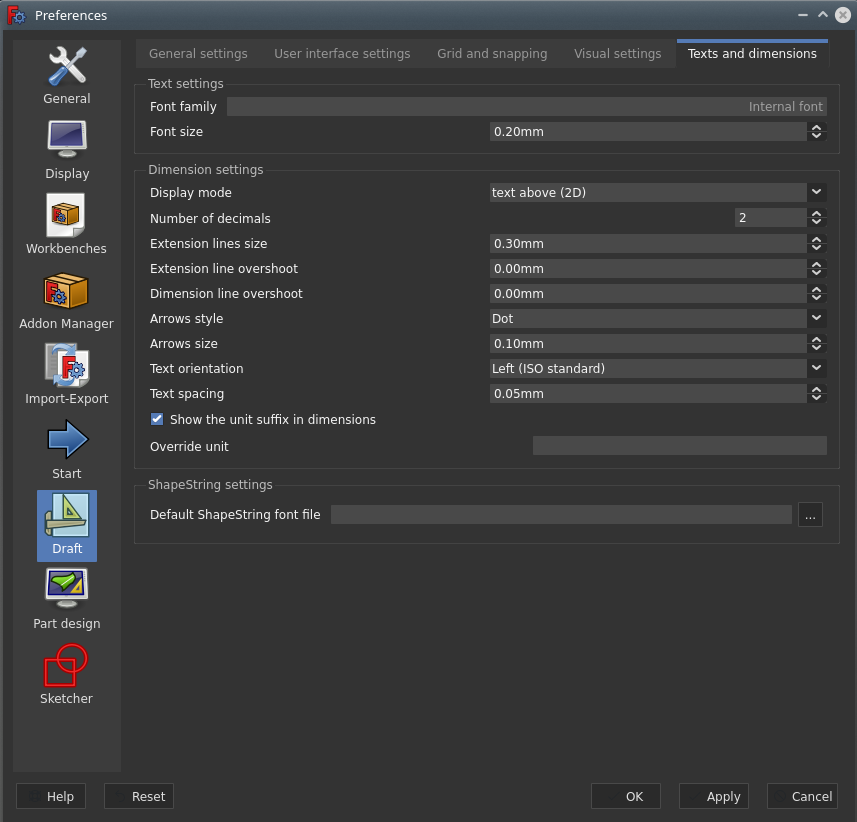Screen dimensions: 857x822
Task: Select the Addon Manager icon
Action: [67, 300]
